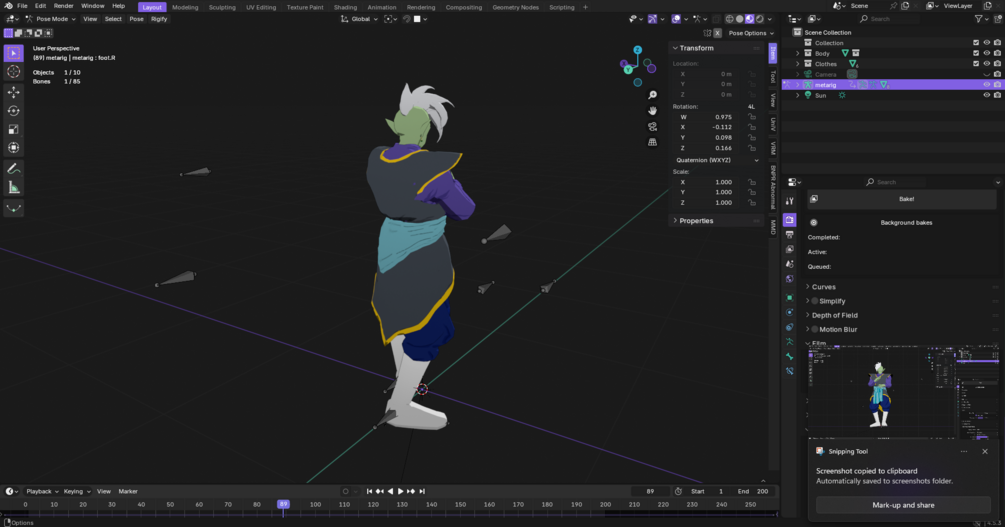Image resolution: width=1005 pixels, height=527 pixels.
Task: Open the Global orientation dropdown
Action: 360,19
